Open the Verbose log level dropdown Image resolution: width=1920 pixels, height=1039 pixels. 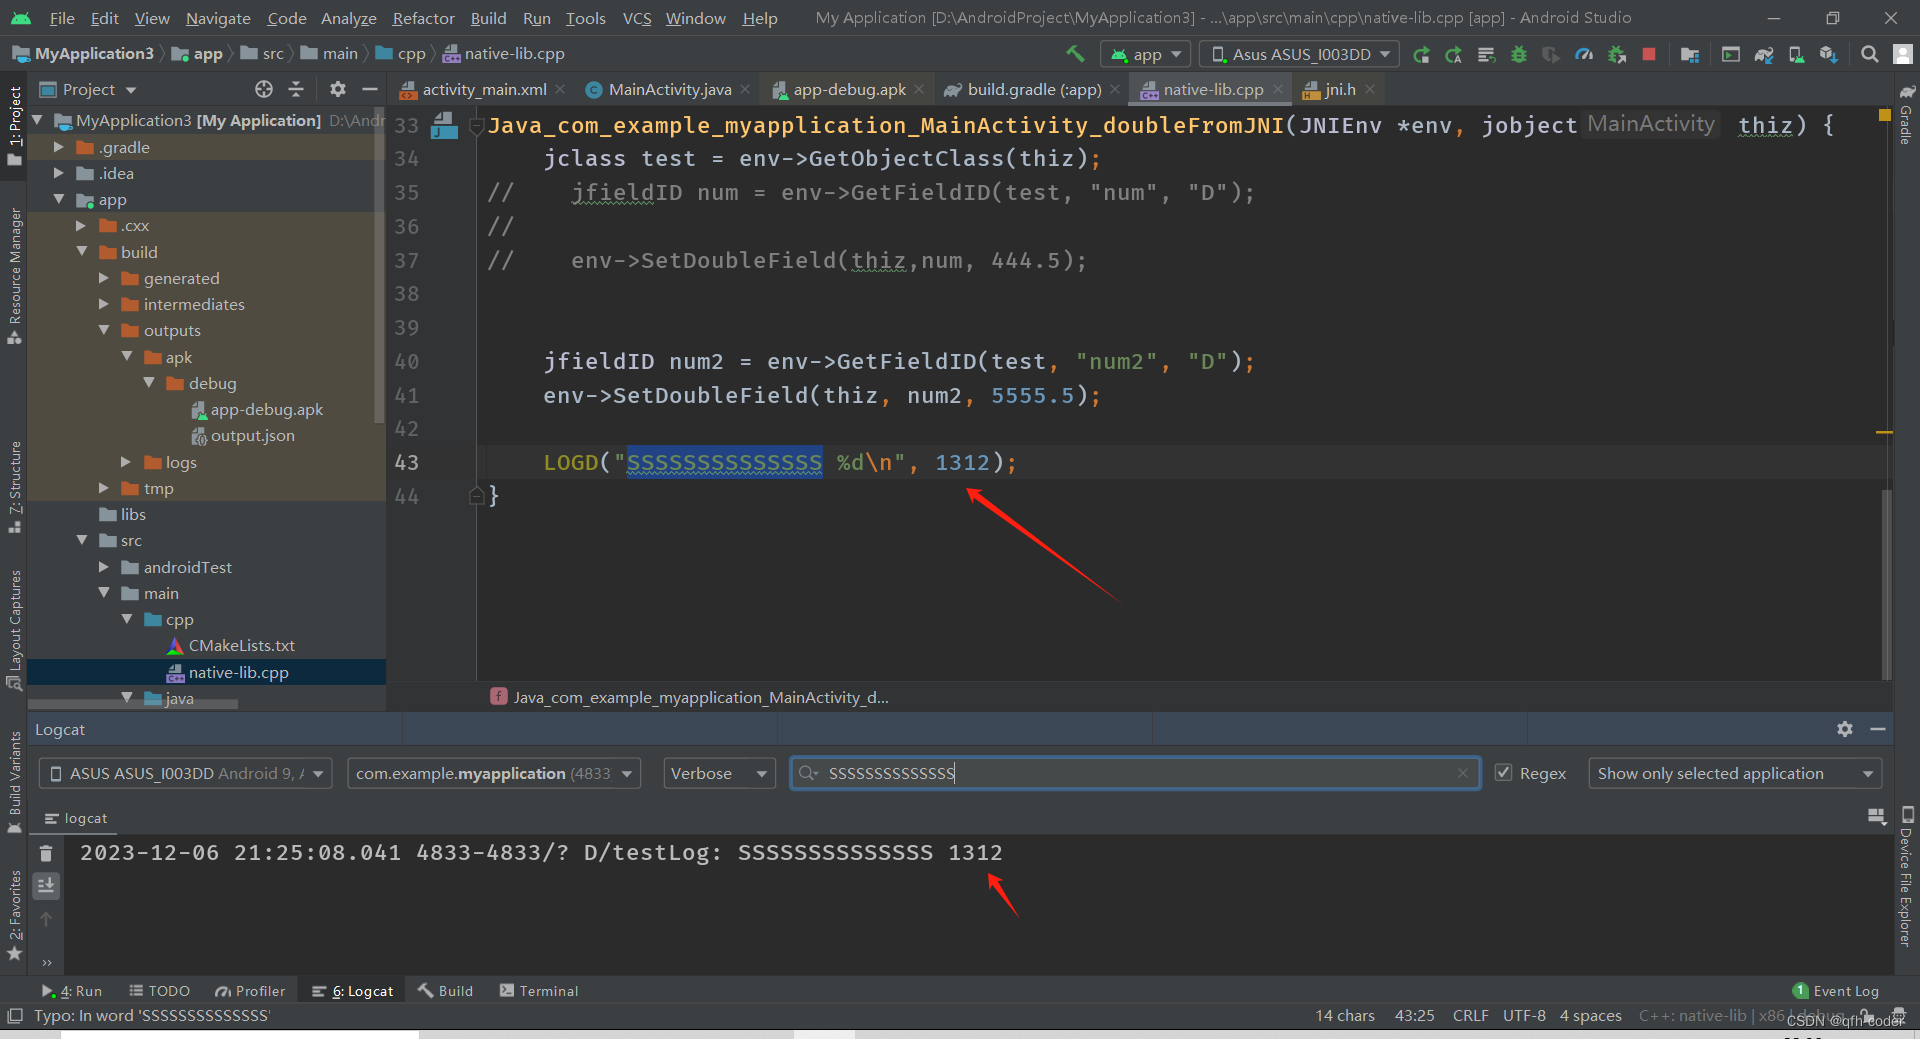[x=719, y=773]
